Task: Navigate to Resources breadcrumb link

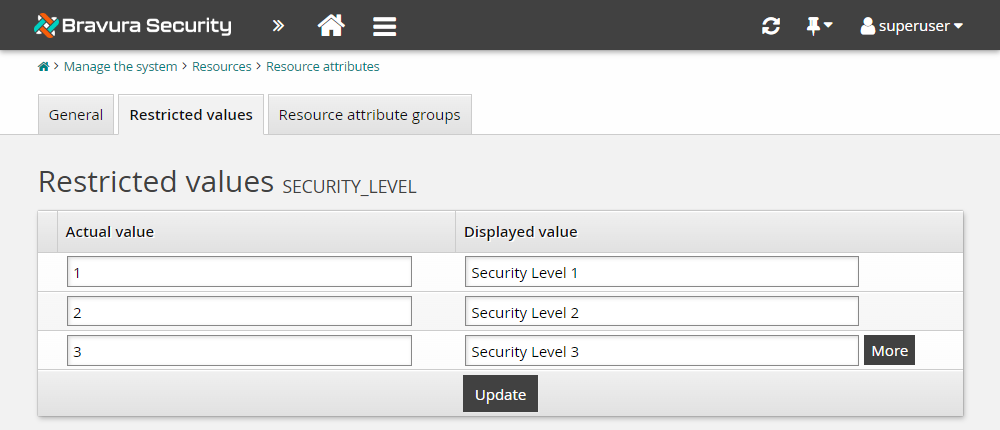Action: (221, 67)
